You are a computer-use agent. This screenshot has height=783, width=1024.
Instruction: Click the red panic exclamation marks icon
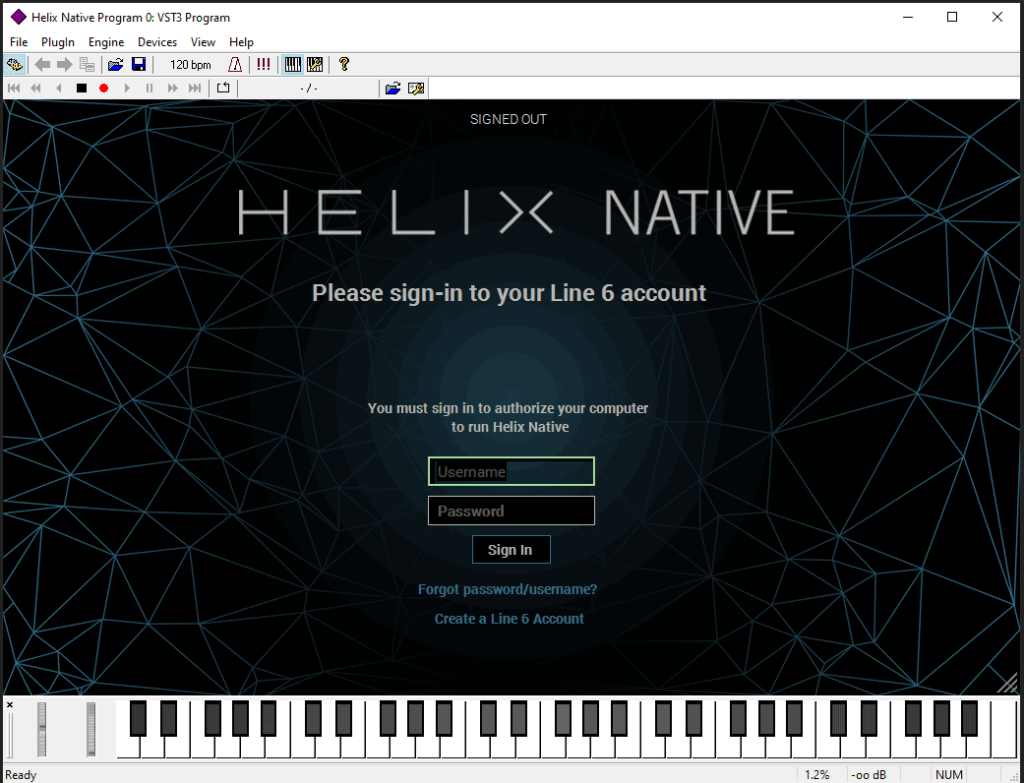tap(263, 65)
